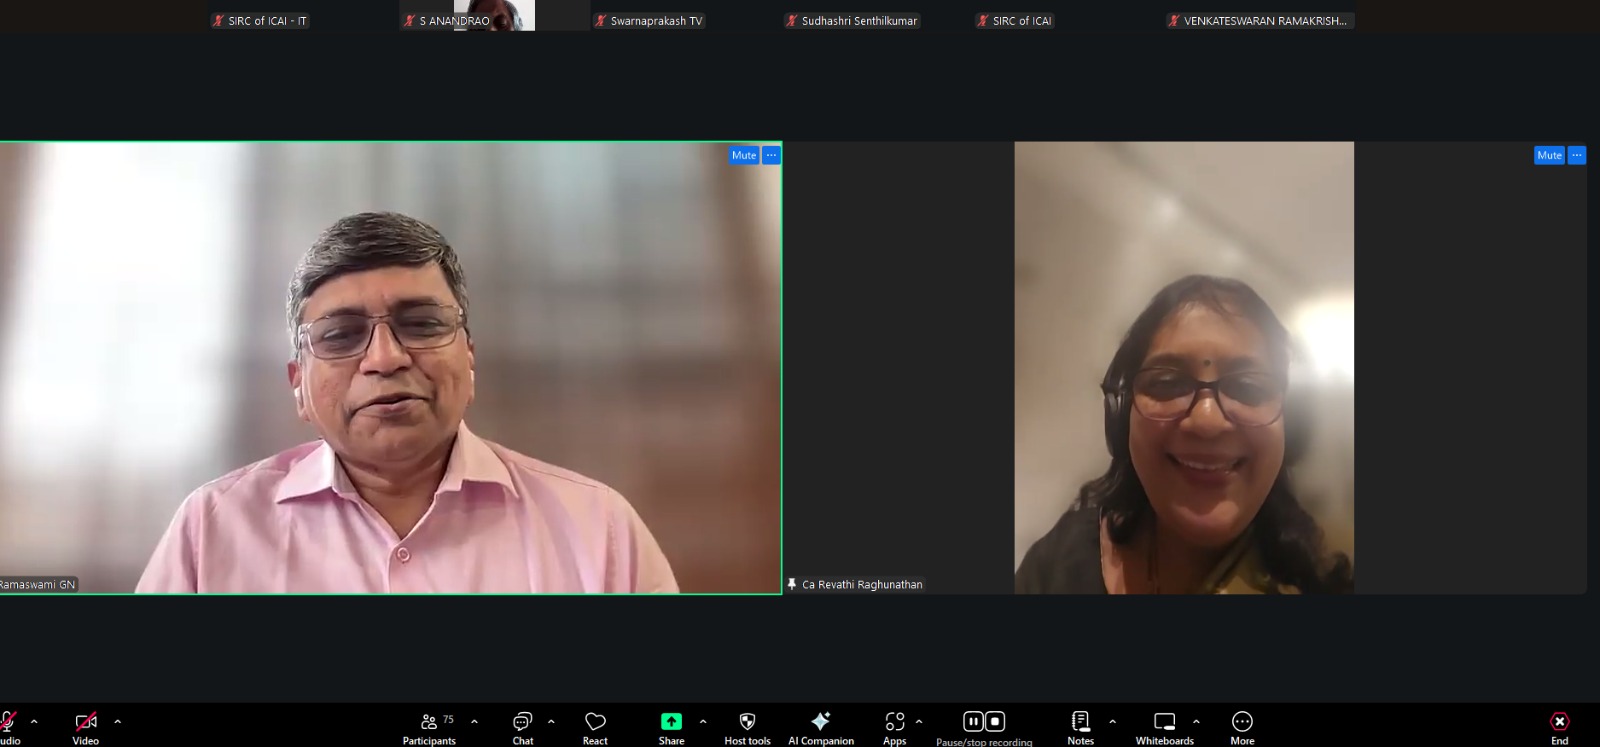Click the End meeting button
This screenshot has width=1600, height=747.
point(1559,726)
